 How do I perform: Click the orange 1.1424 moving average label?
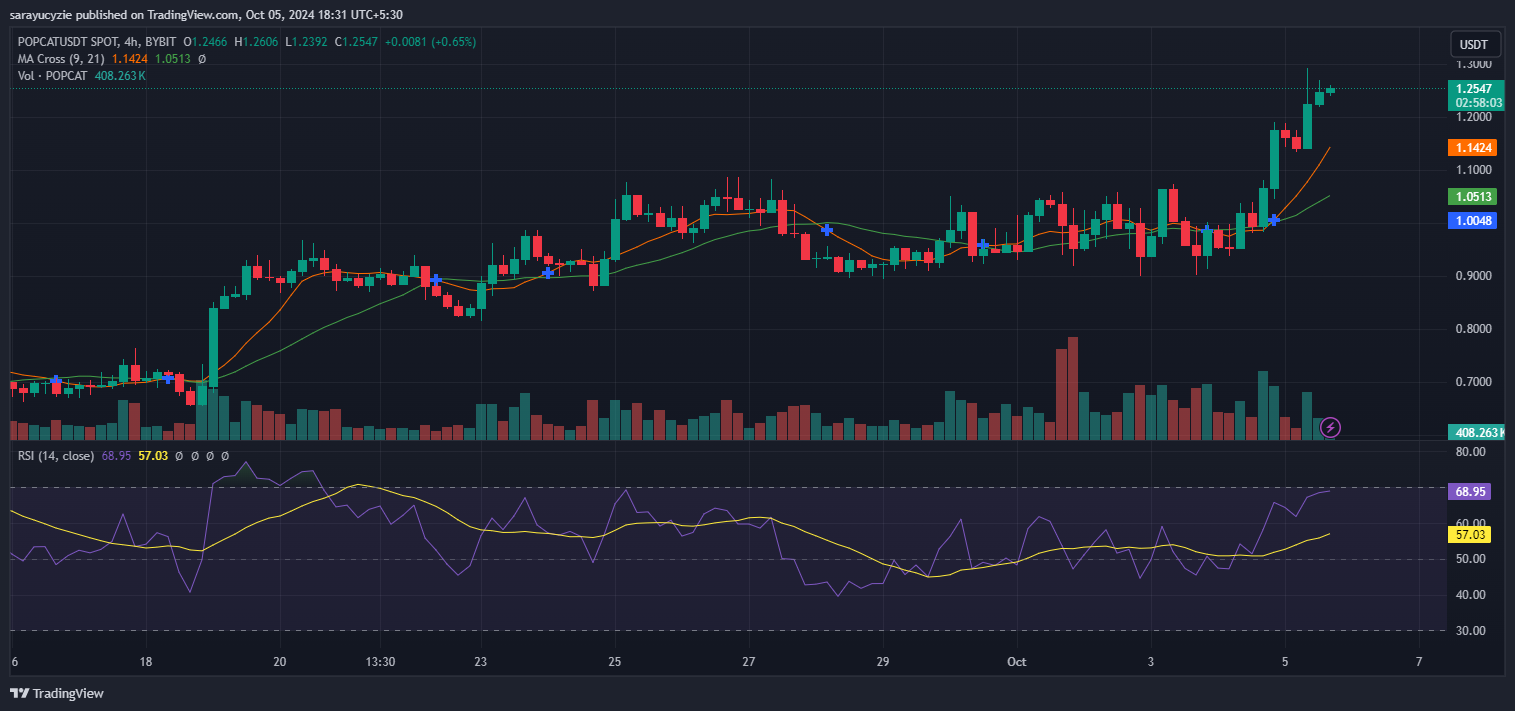1473,147
